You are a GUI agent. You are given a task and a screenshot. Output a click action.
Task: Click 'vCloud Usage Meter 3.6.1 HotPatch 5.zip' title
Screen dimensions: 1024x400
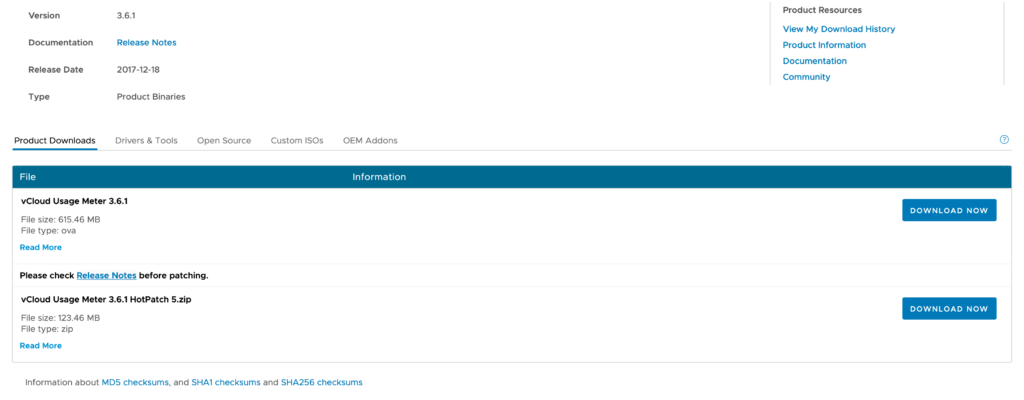click(x=106, y=299)
